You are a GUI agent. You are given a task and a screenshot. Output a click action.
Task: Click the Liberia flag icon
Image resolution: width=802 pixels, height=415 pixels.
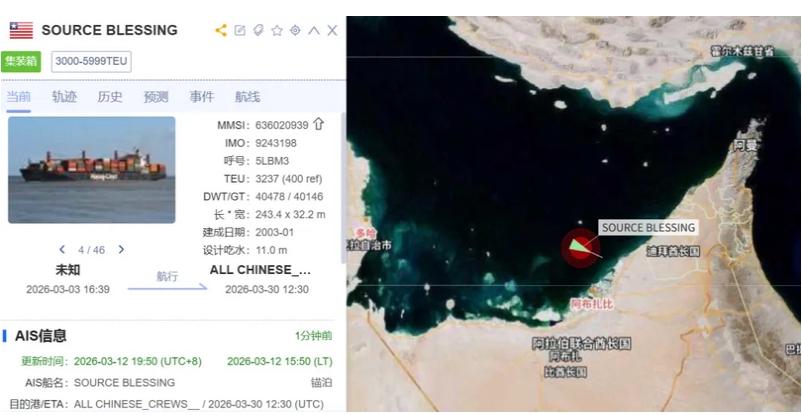pos(21,30)
